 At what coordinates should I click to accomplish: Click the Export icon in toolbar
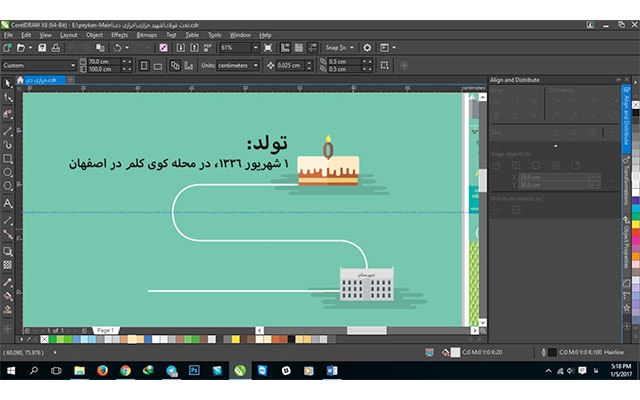[194, 48]
